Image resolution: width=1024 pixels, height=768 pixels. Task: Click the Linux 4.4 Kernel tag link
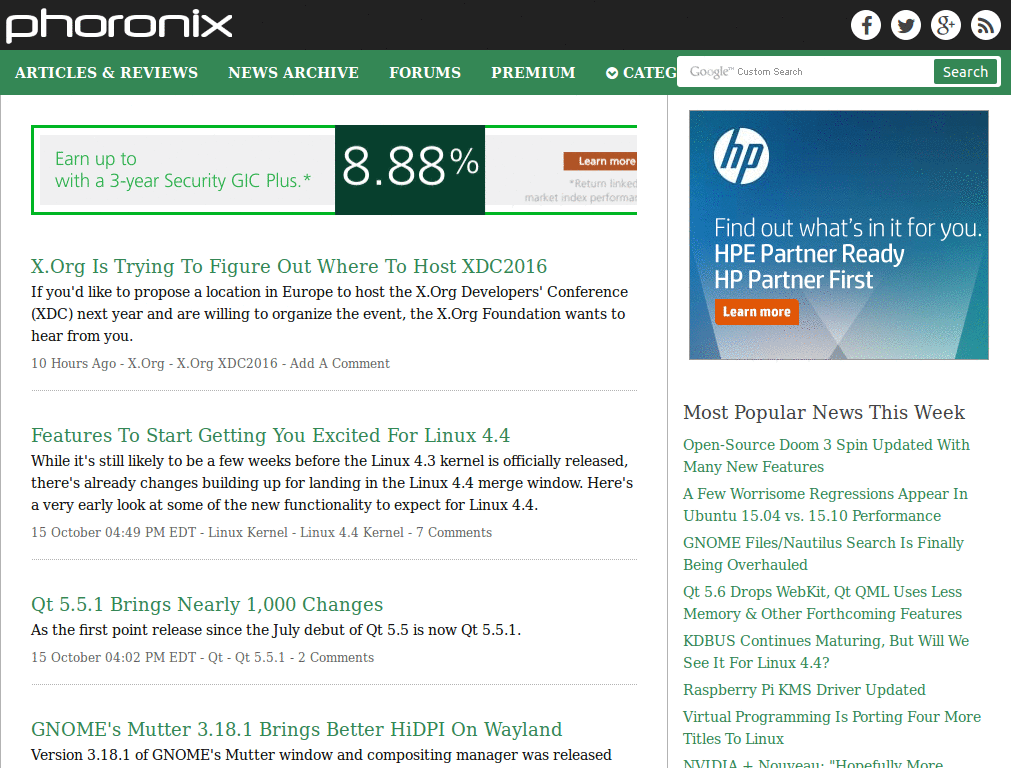tap(352, 532)
